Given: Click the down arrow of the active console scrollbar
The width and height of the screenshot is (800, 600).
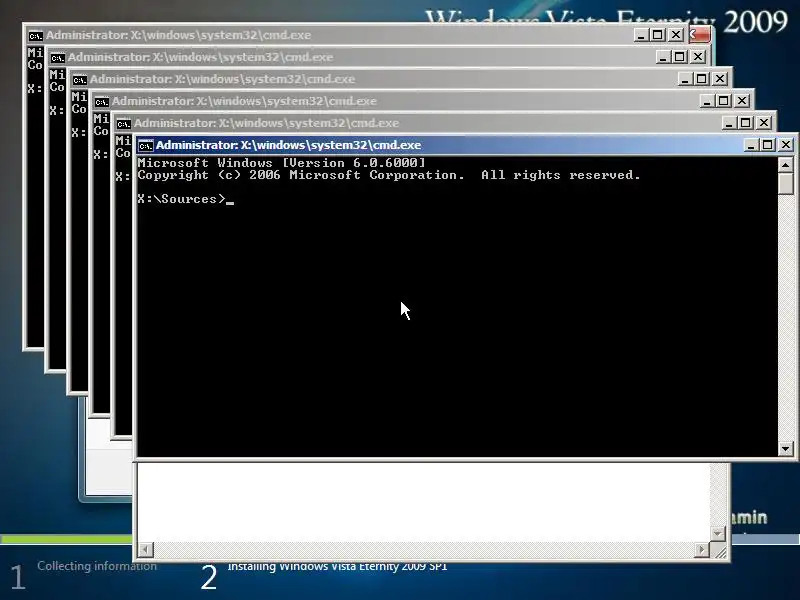Looking at the screenshot, I should (785, 449).
